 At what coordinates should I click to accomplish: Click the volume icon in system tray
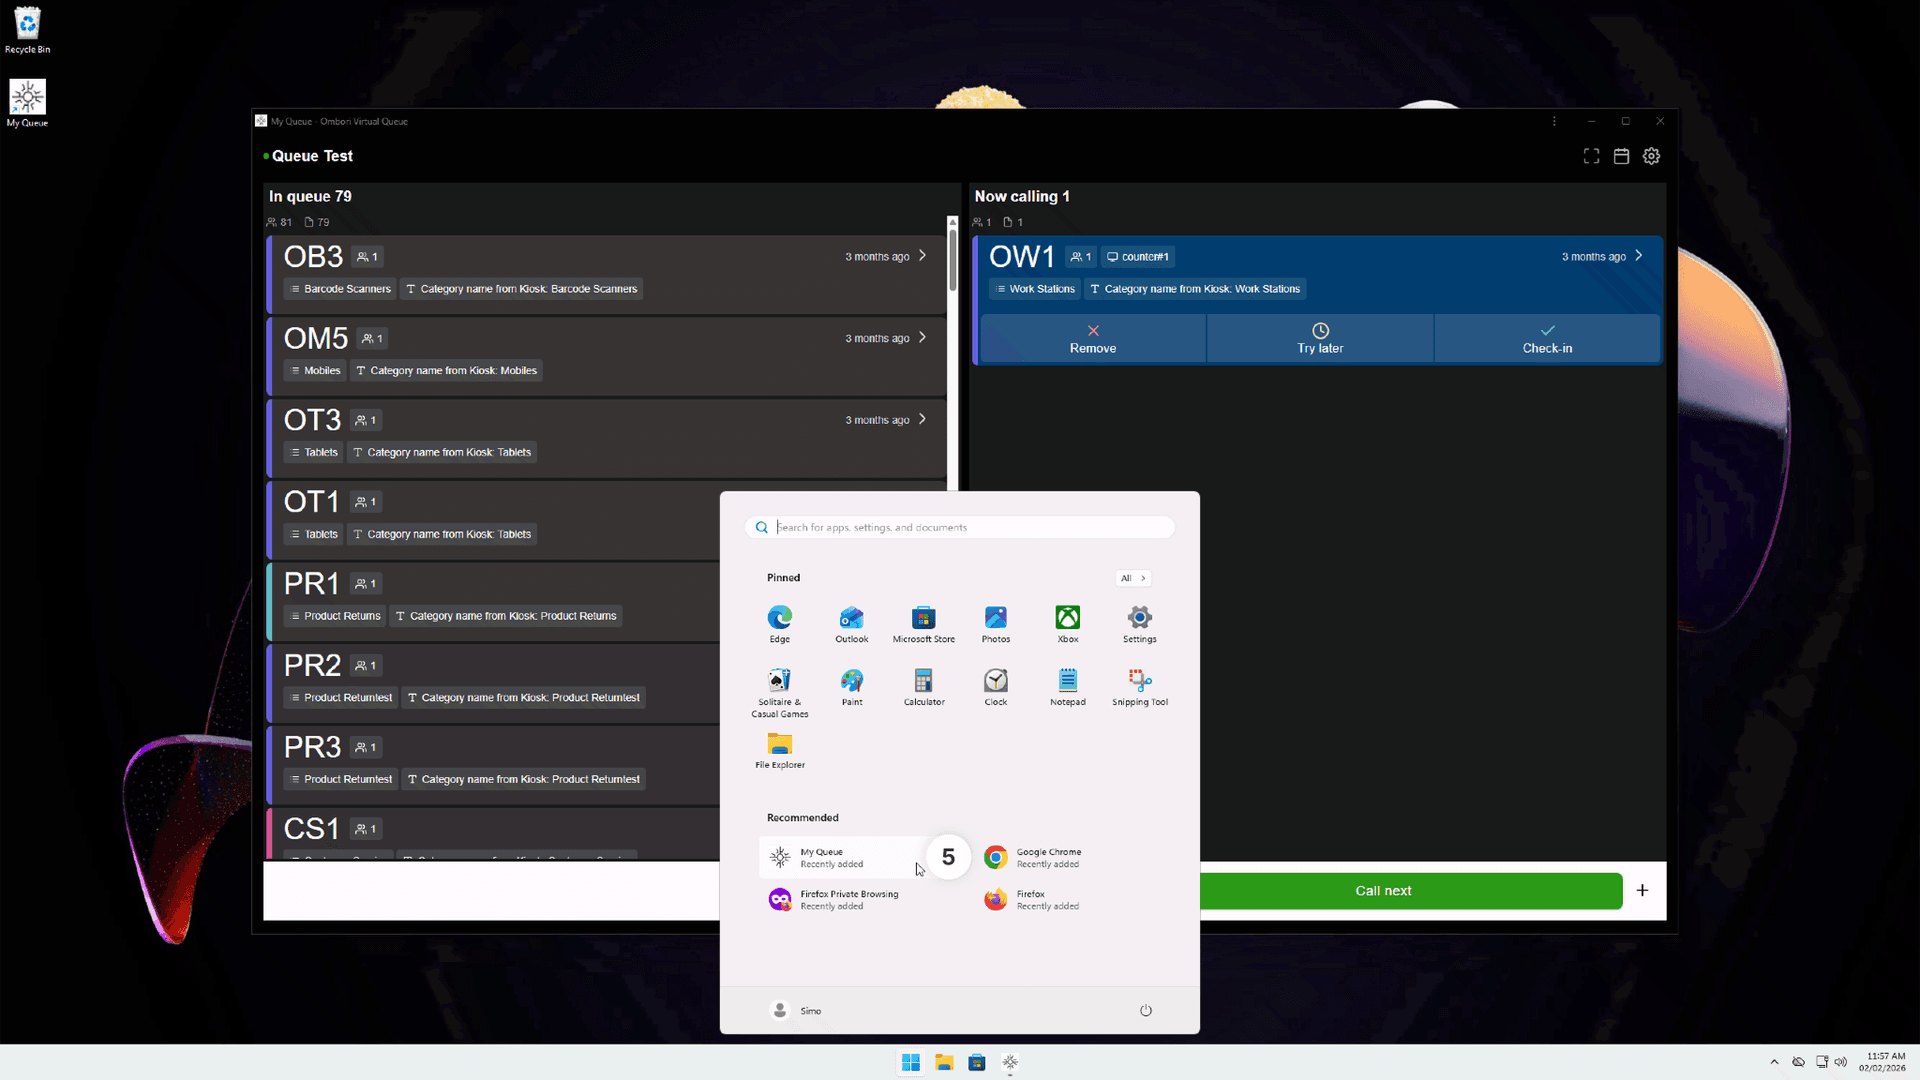(x=1841, y=1062)
